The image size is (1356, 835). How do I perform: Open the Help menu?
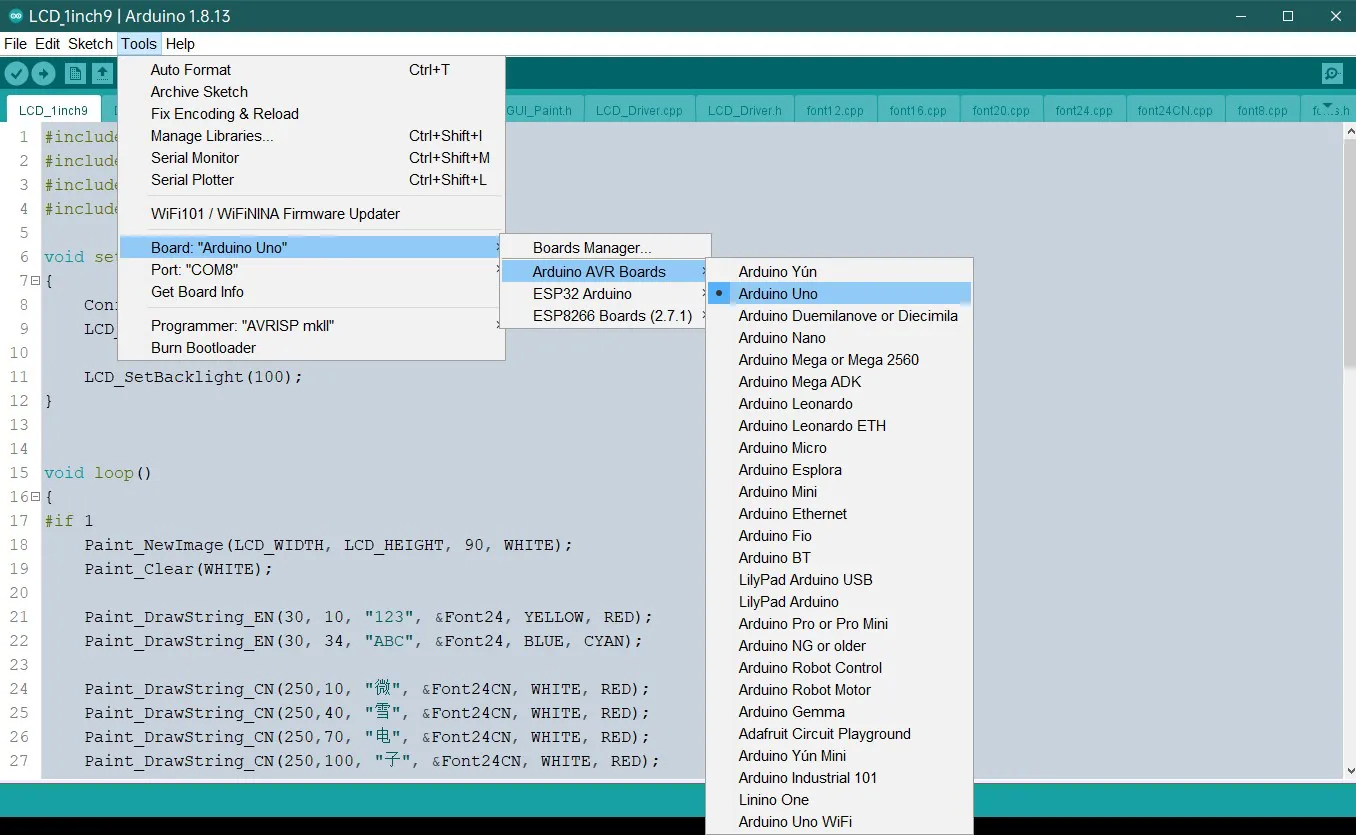(x=180, y=44)
